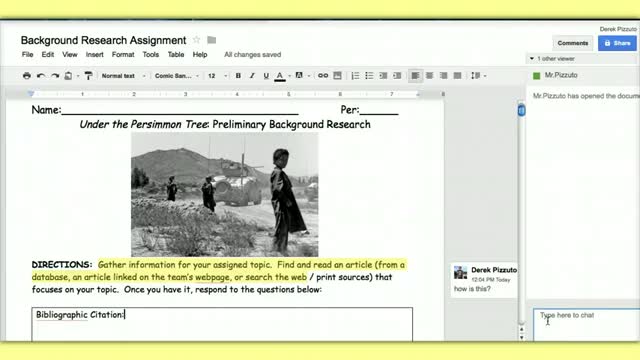Click the green Mr.Pizzuto viewer swatch
This screenshot has width=640, height=360.
coord(537,76)
